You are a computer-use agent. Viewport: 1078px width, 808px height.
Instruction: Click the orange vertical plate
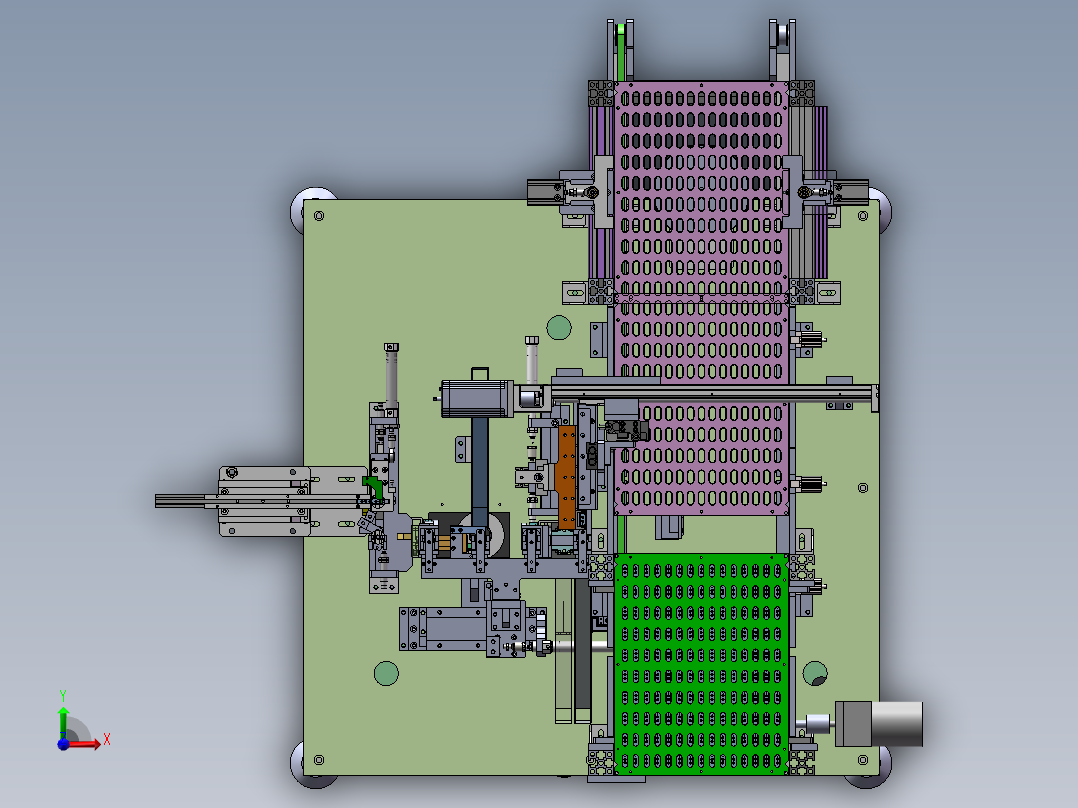click(x=566, y=477)
